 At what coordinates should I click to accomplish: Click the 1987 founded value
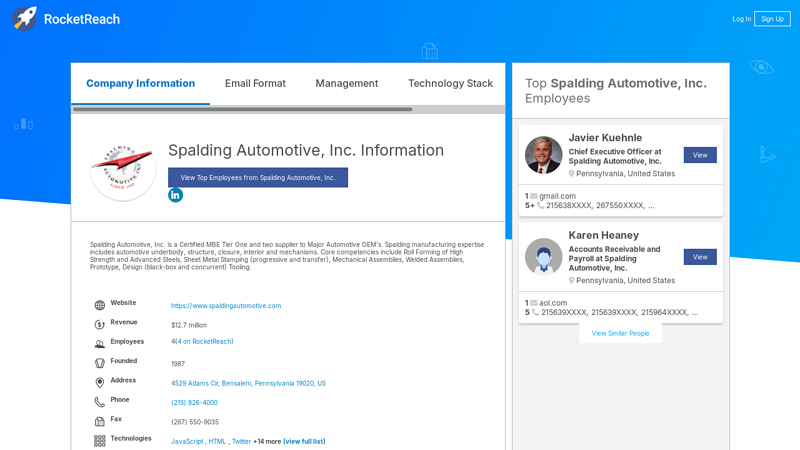pyautogui.click(x=178, y=364)
